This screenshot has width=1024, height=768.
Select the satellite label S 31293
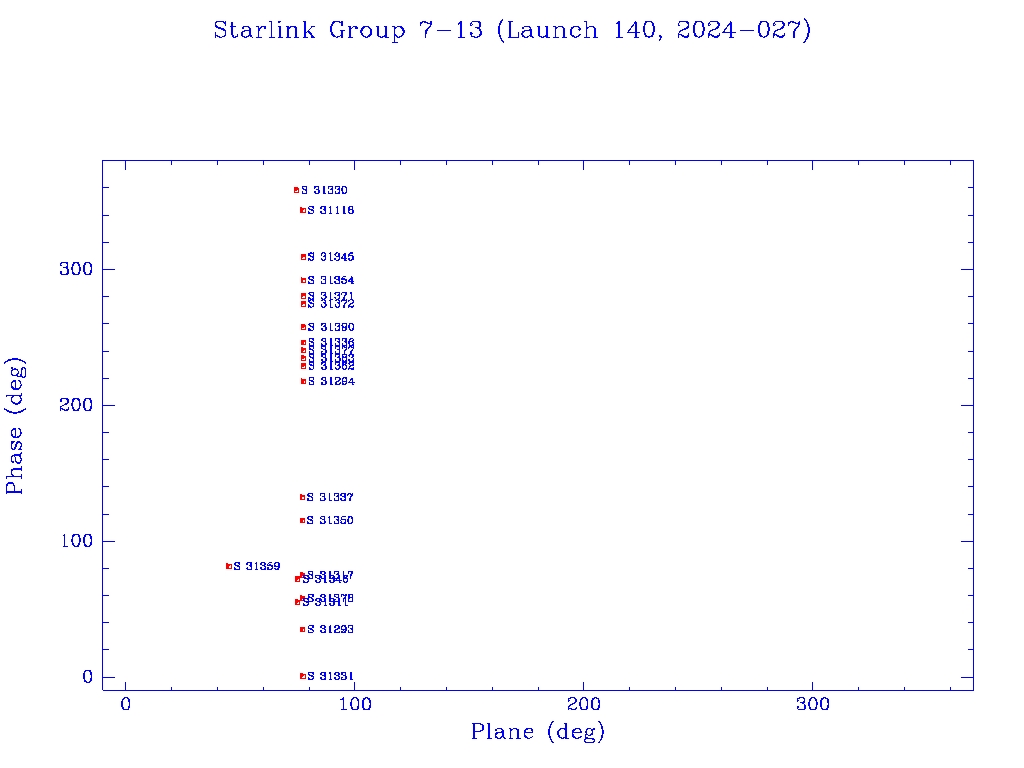[x=330, y=630]
